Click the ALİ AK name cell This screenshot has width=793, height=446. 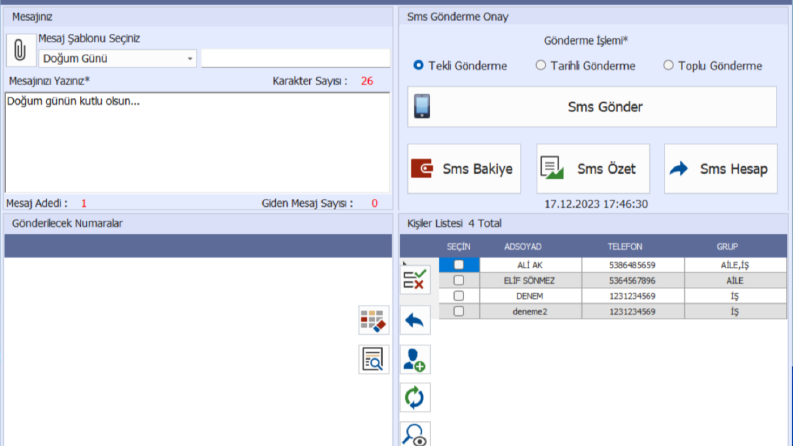pos(530,265)
